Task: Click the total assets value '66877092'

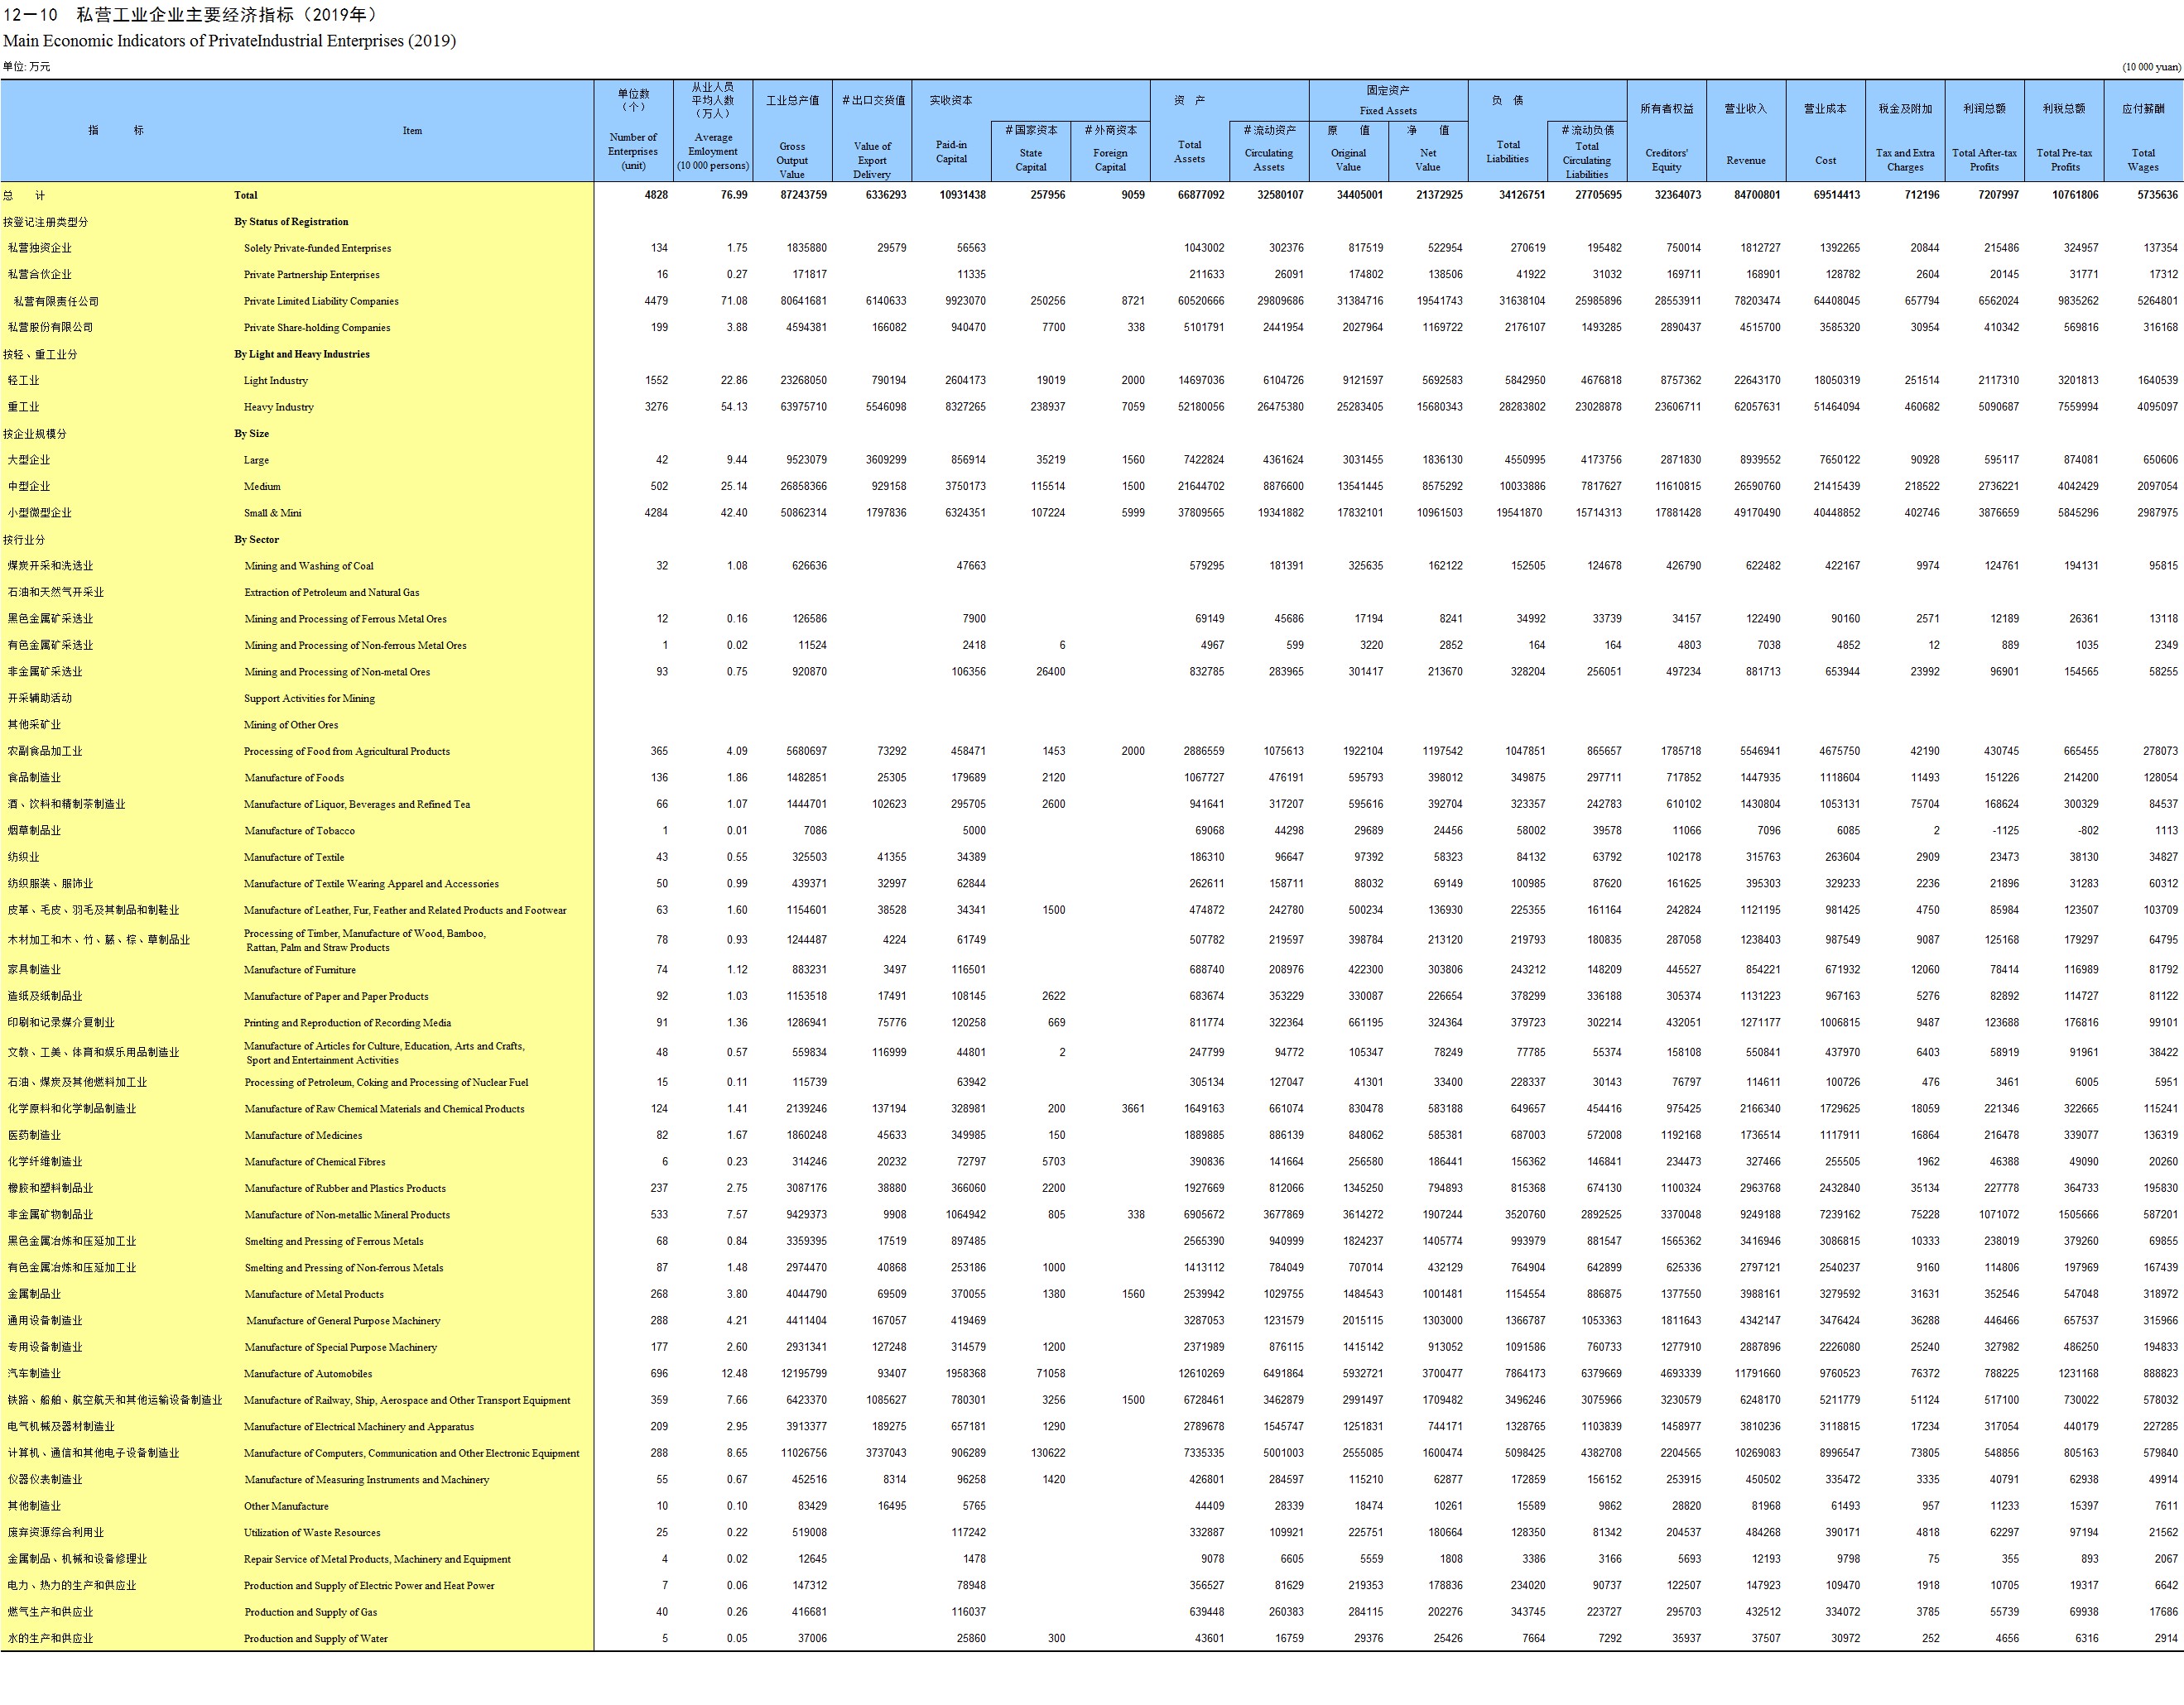Action: point(1201,195)
